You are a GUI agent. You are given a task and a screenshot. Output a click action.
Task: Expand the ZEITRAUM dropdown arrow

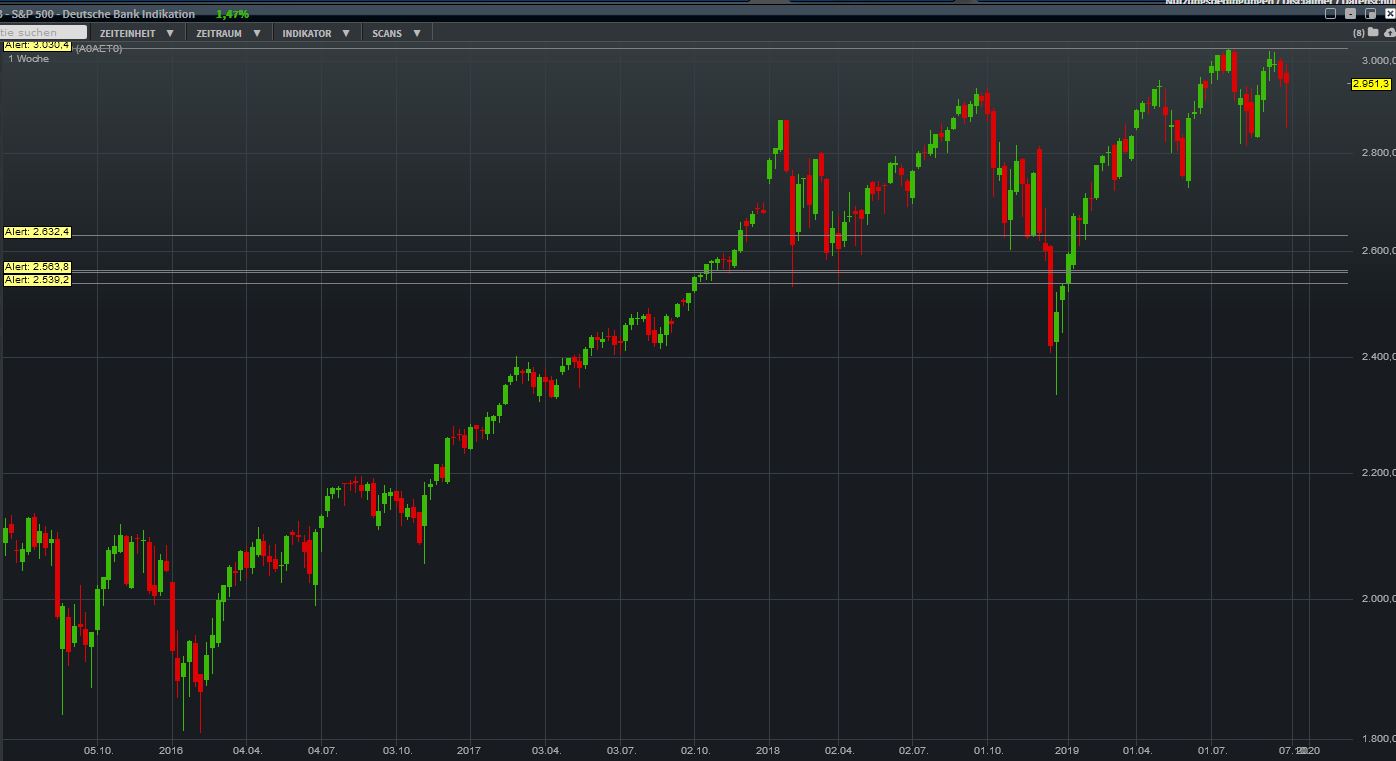coord(258,32)
